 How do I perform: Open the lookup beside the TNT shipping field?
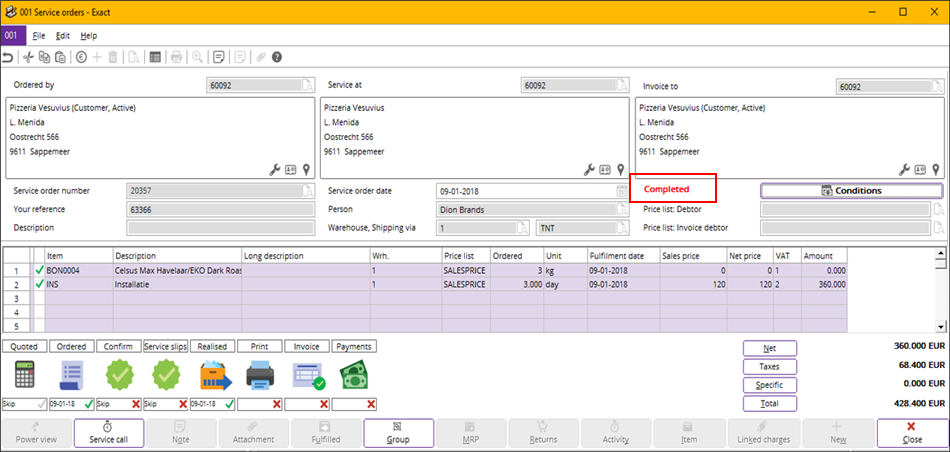click(622, 228)
